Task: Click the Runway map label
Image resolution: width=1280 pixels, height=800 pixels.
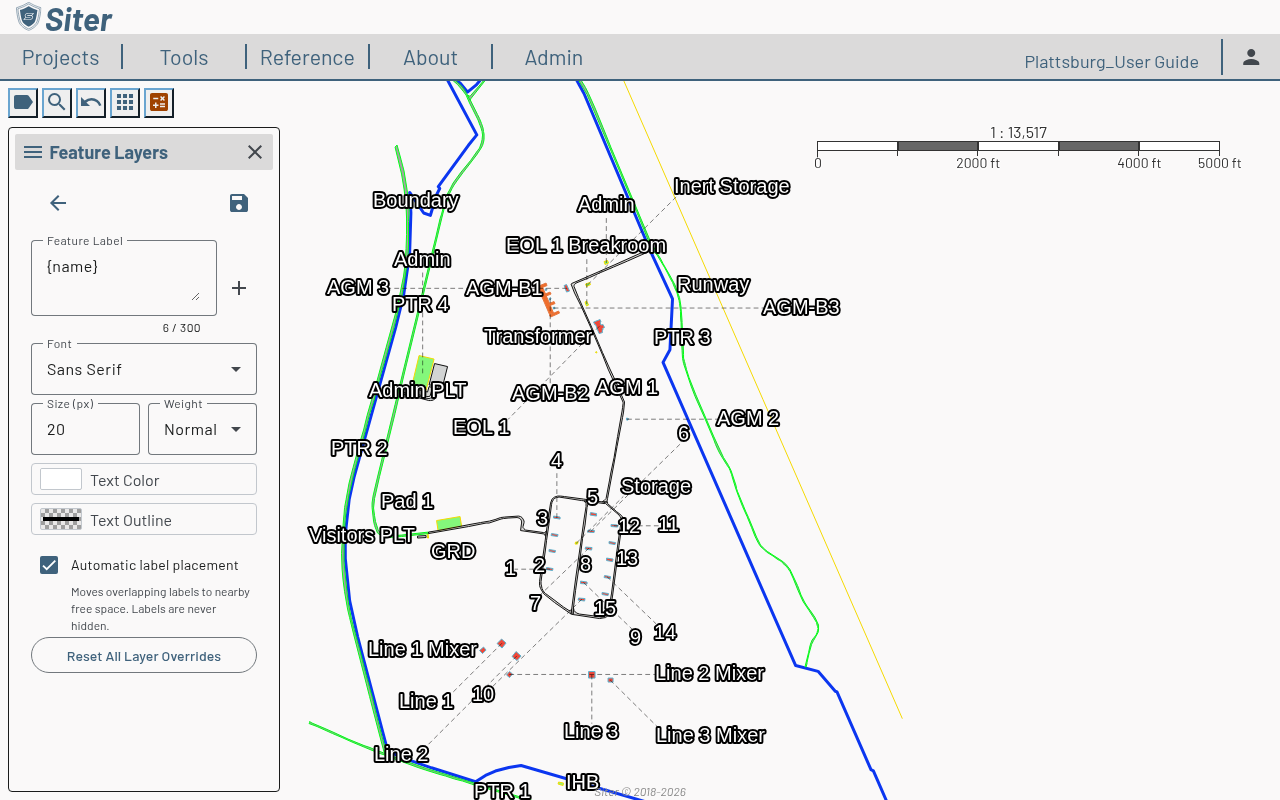Action: (x=713, y=284)
